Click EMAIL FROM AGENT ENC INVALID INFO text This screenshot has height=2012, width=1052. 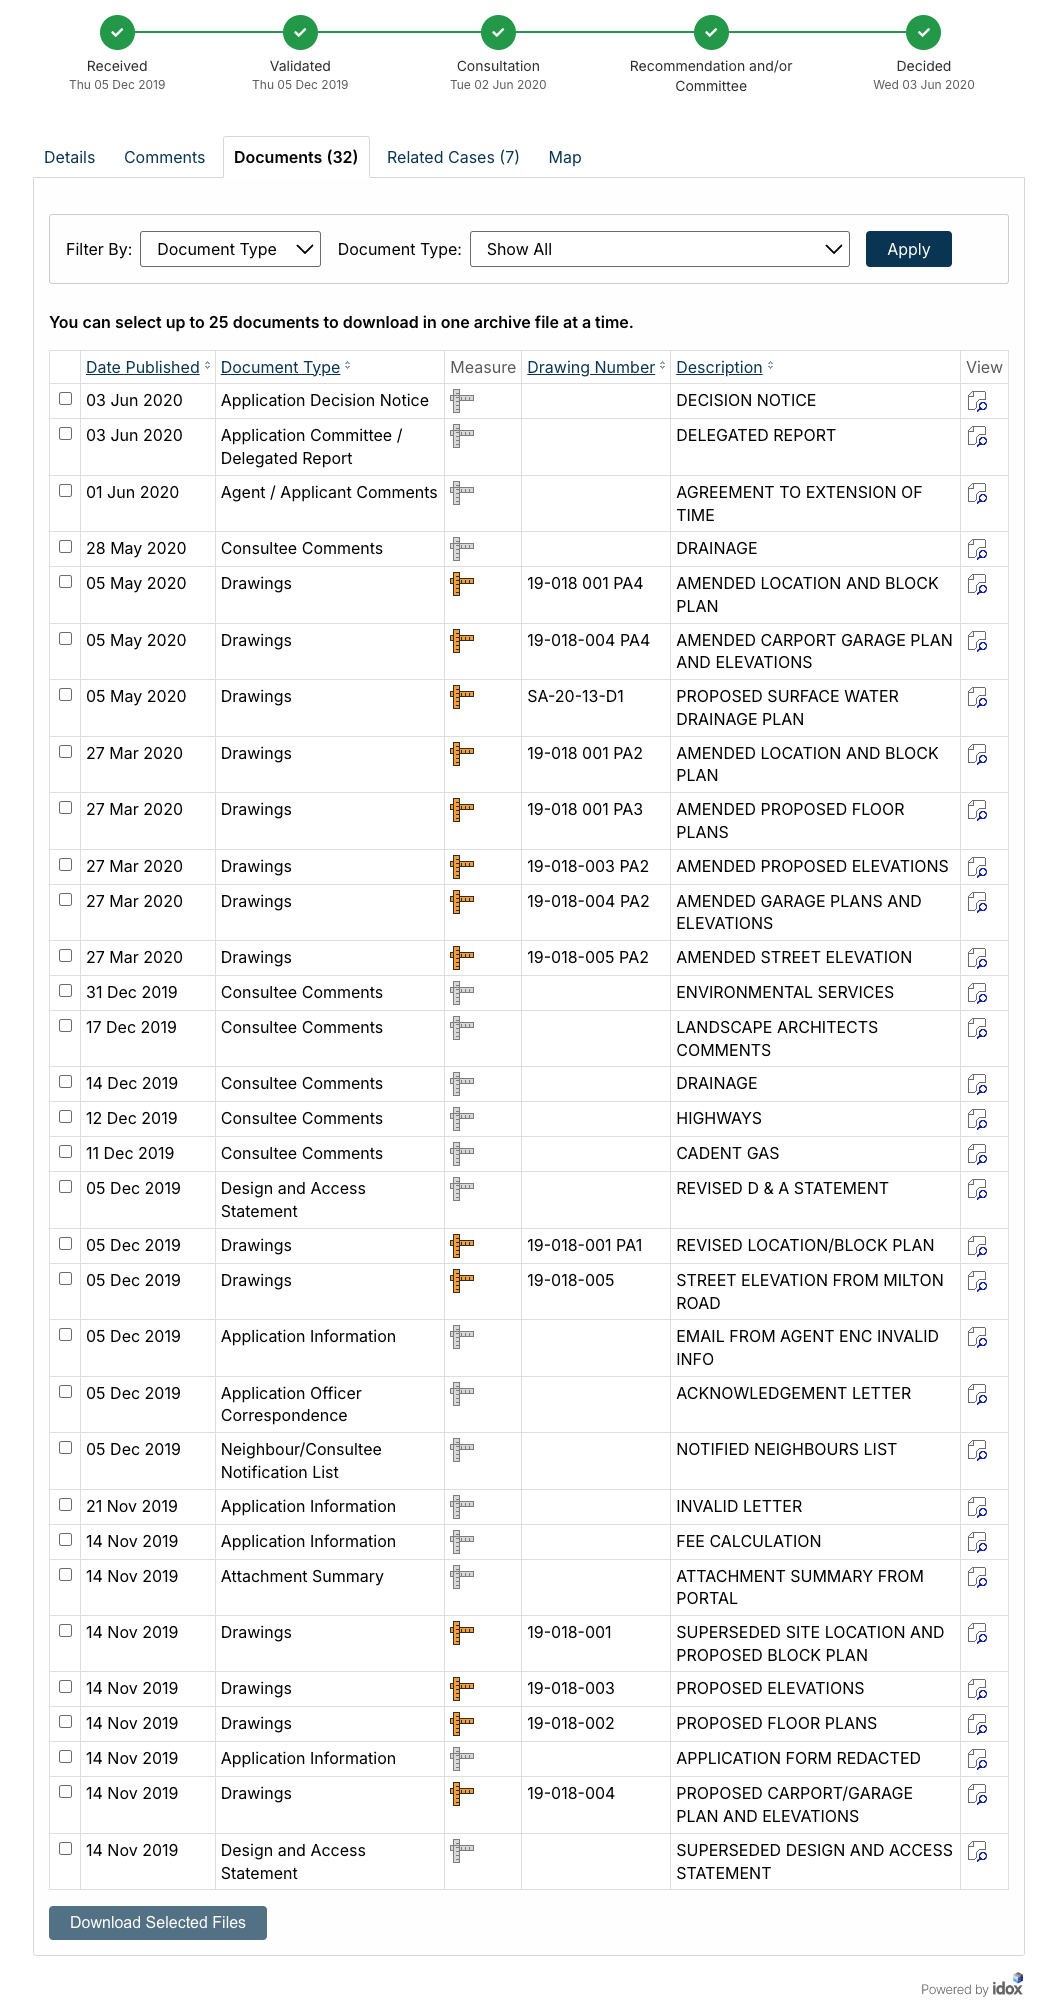pos(807,1347)
